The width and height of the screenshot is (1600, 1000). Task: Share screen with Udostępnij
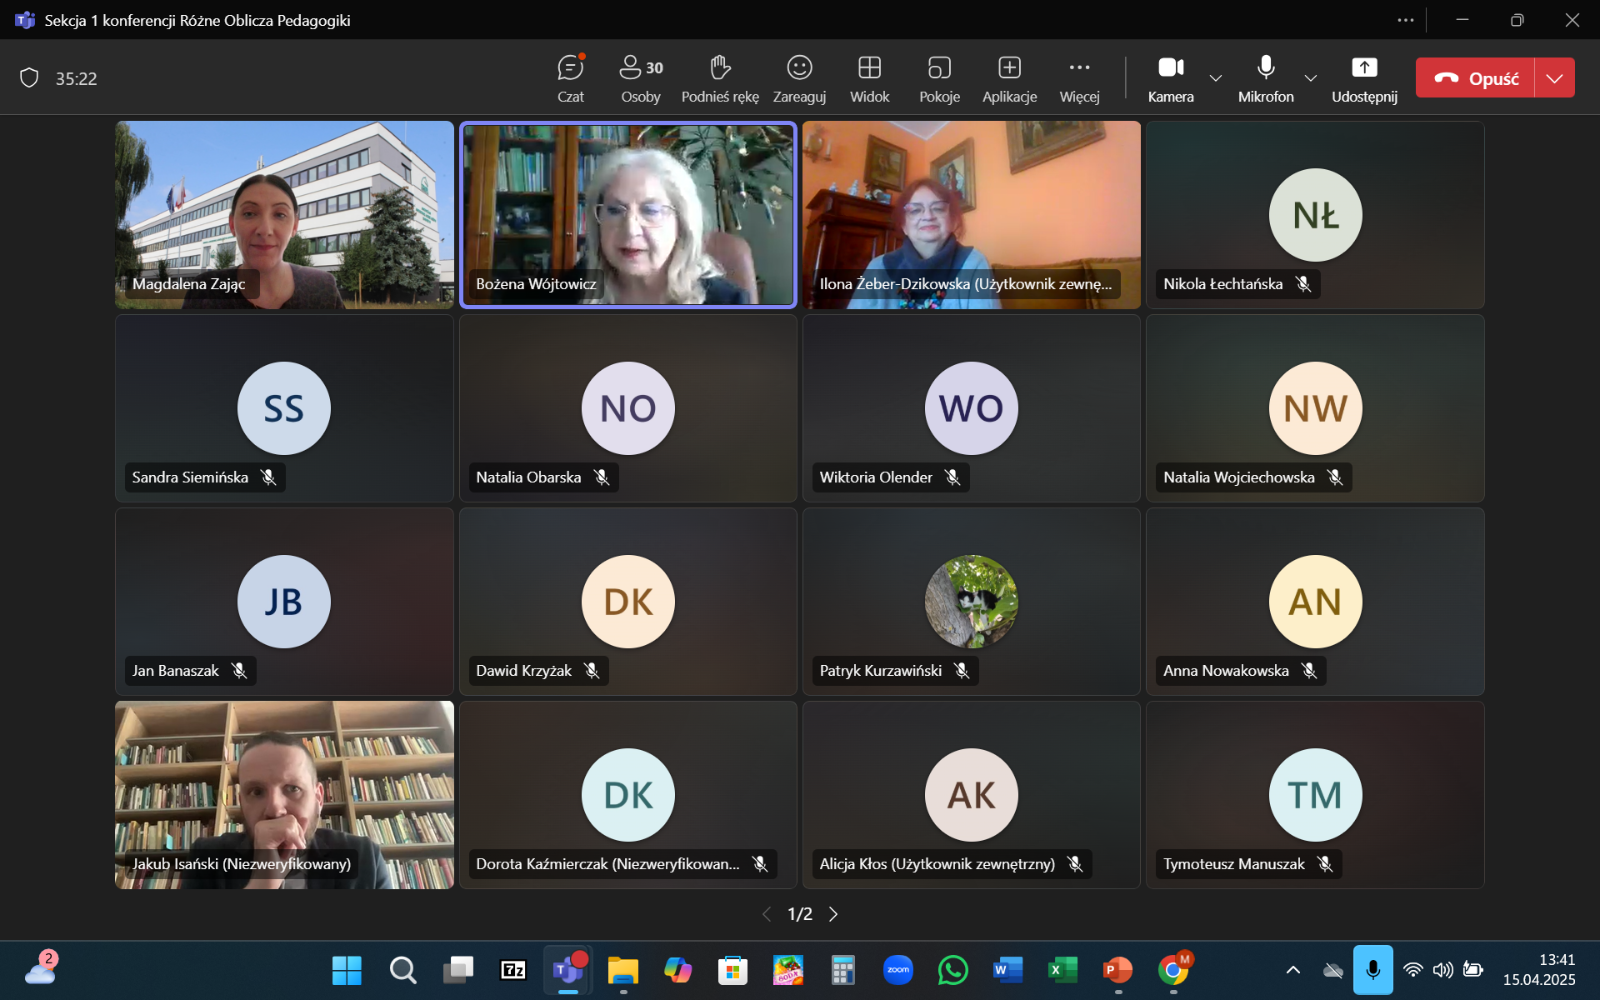1364,78
